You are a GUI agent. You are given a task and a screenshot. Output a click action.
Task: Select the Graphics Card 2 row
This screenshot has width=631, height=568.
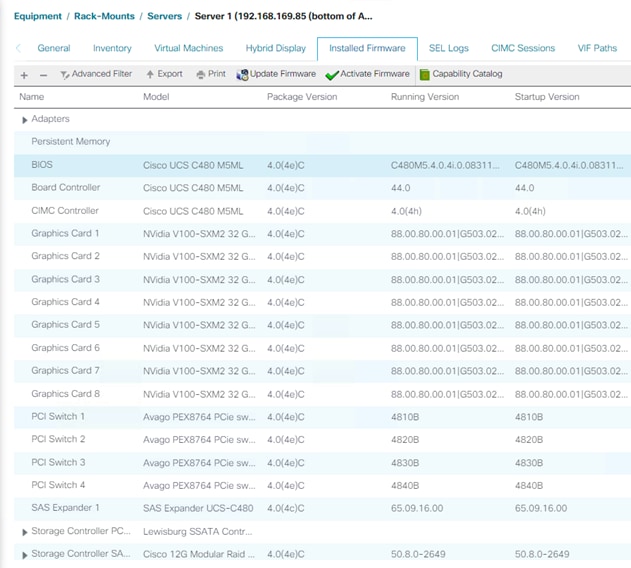point(322,256)
